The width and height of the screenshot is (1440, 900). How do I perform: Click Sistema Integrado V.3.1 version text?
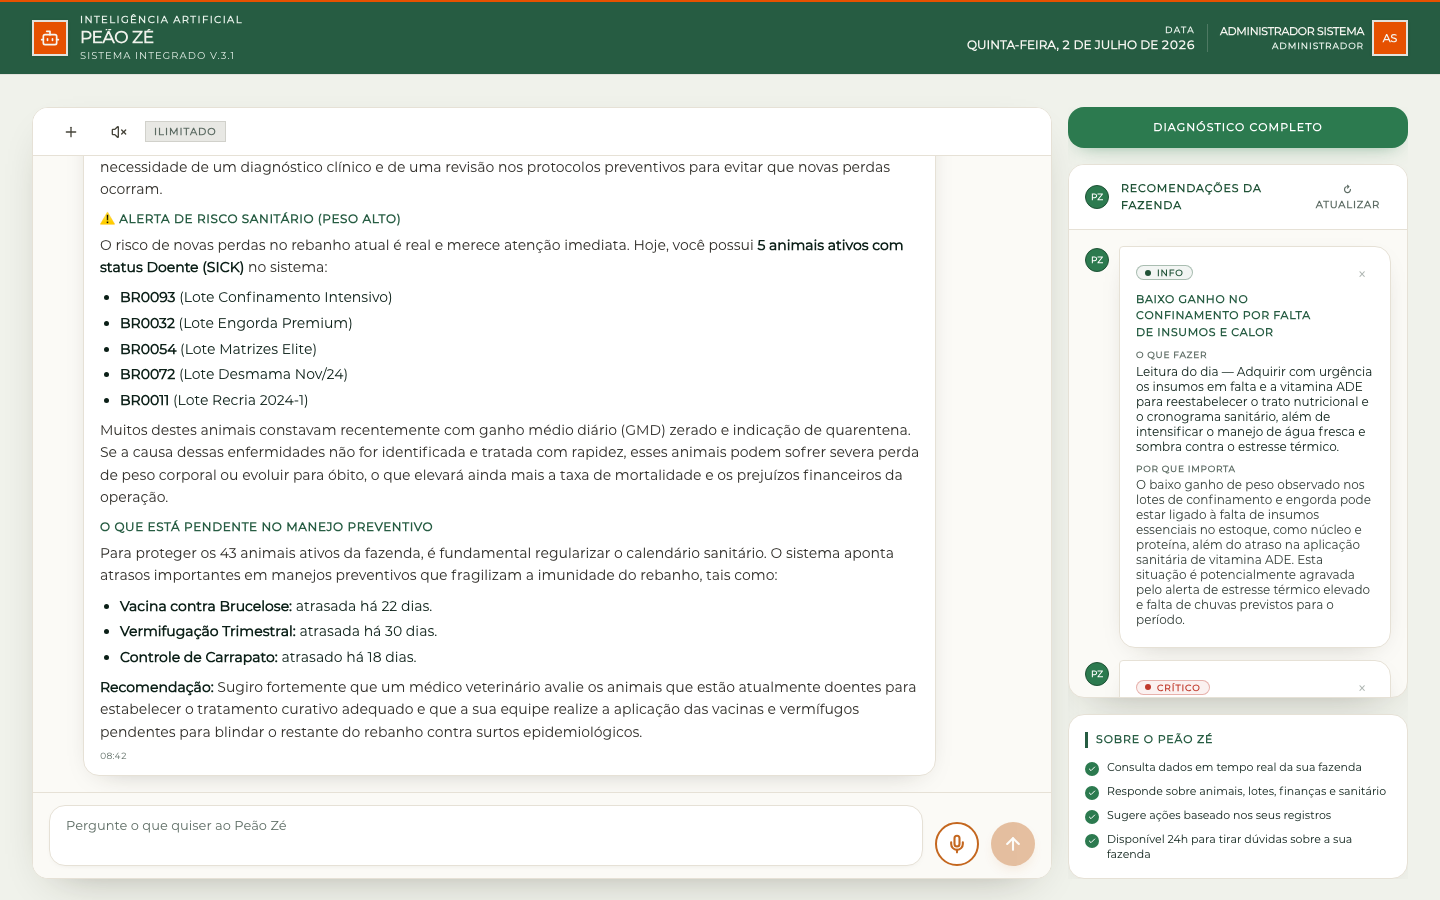tap(157, 56)
